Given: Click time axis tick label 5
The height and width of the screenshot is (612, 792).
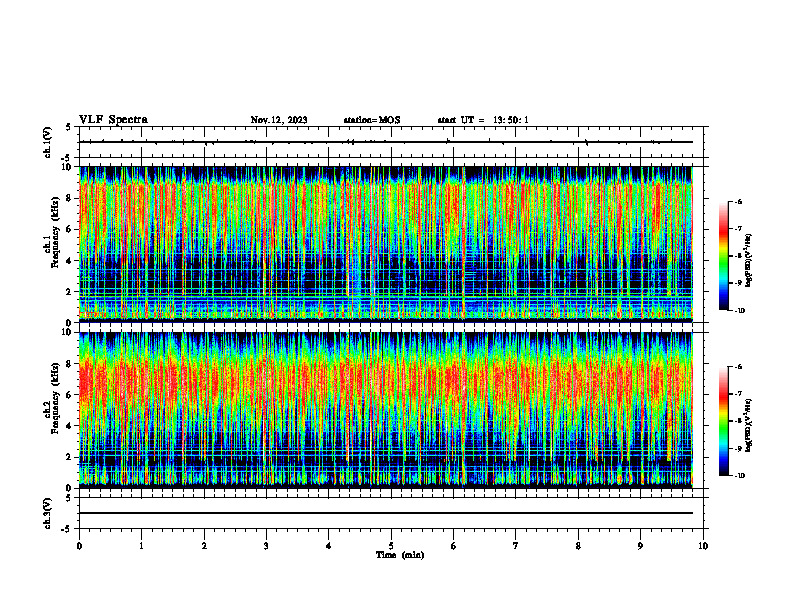Looking at the screenshot, I should (x=391, y=546).
